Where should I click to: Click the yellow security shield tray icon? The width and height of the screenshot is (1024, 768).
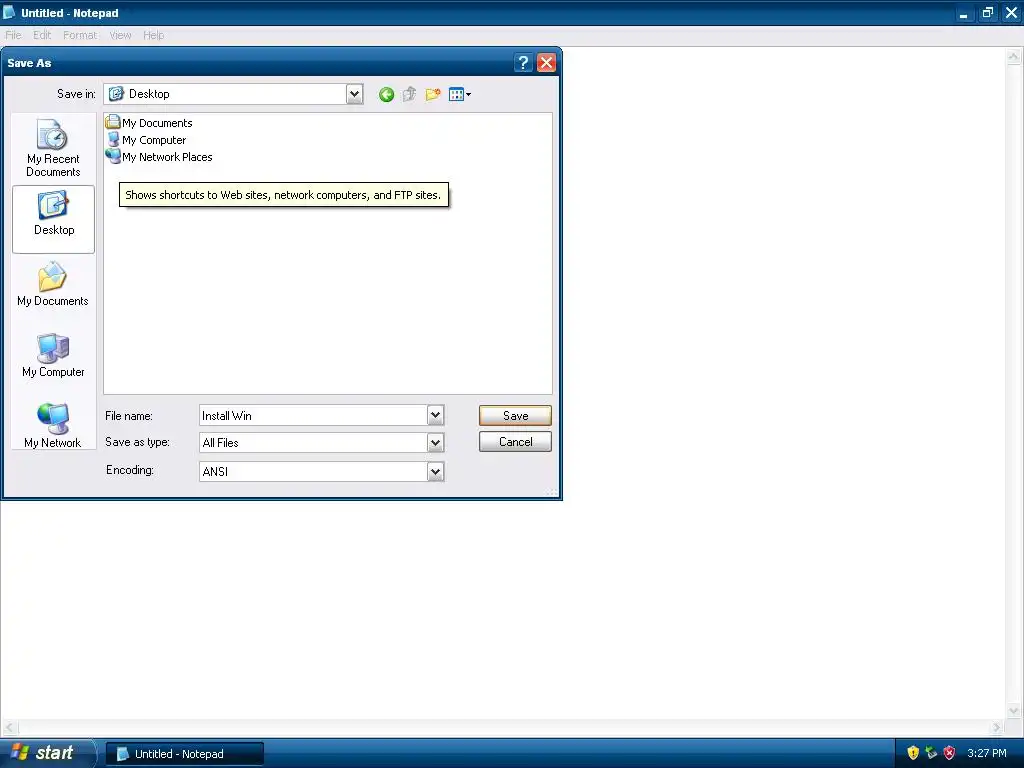(x=913, y=753)
